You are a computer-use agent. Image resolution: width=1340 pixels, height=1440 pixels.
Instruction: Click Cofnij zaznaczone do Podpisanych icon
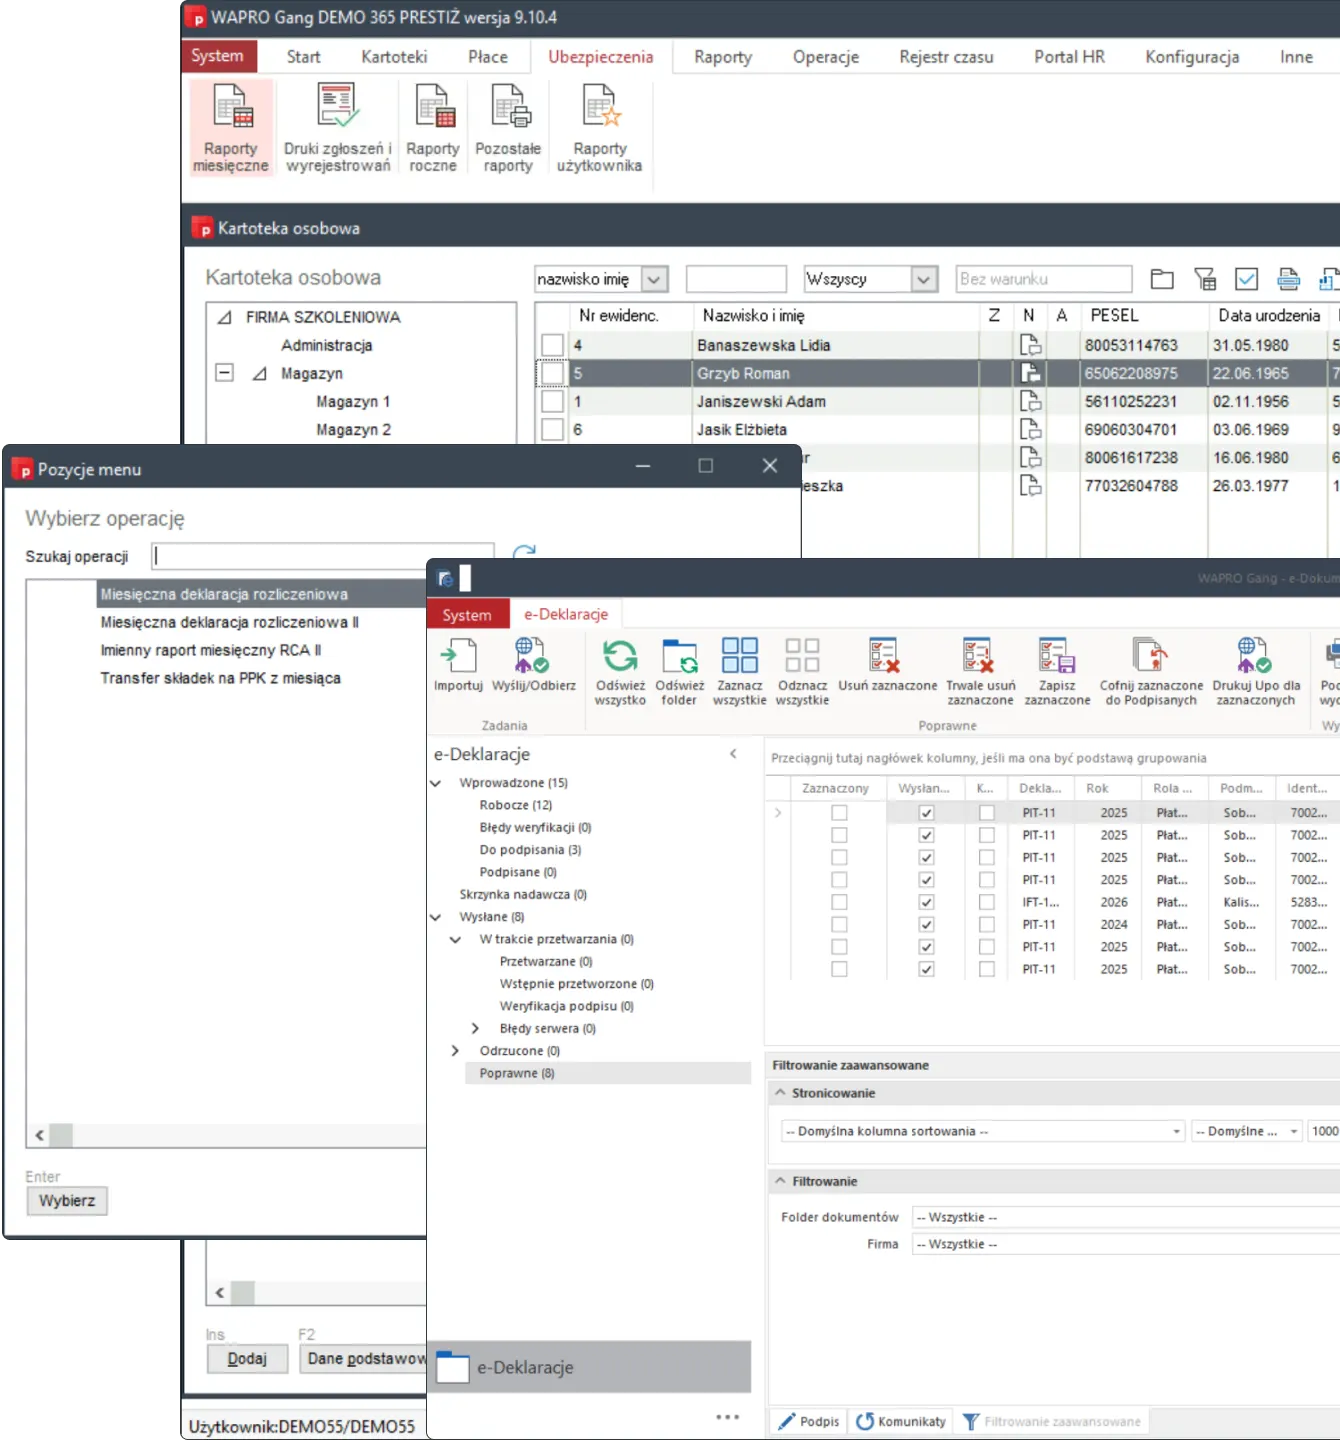[x=1151, y=672]
